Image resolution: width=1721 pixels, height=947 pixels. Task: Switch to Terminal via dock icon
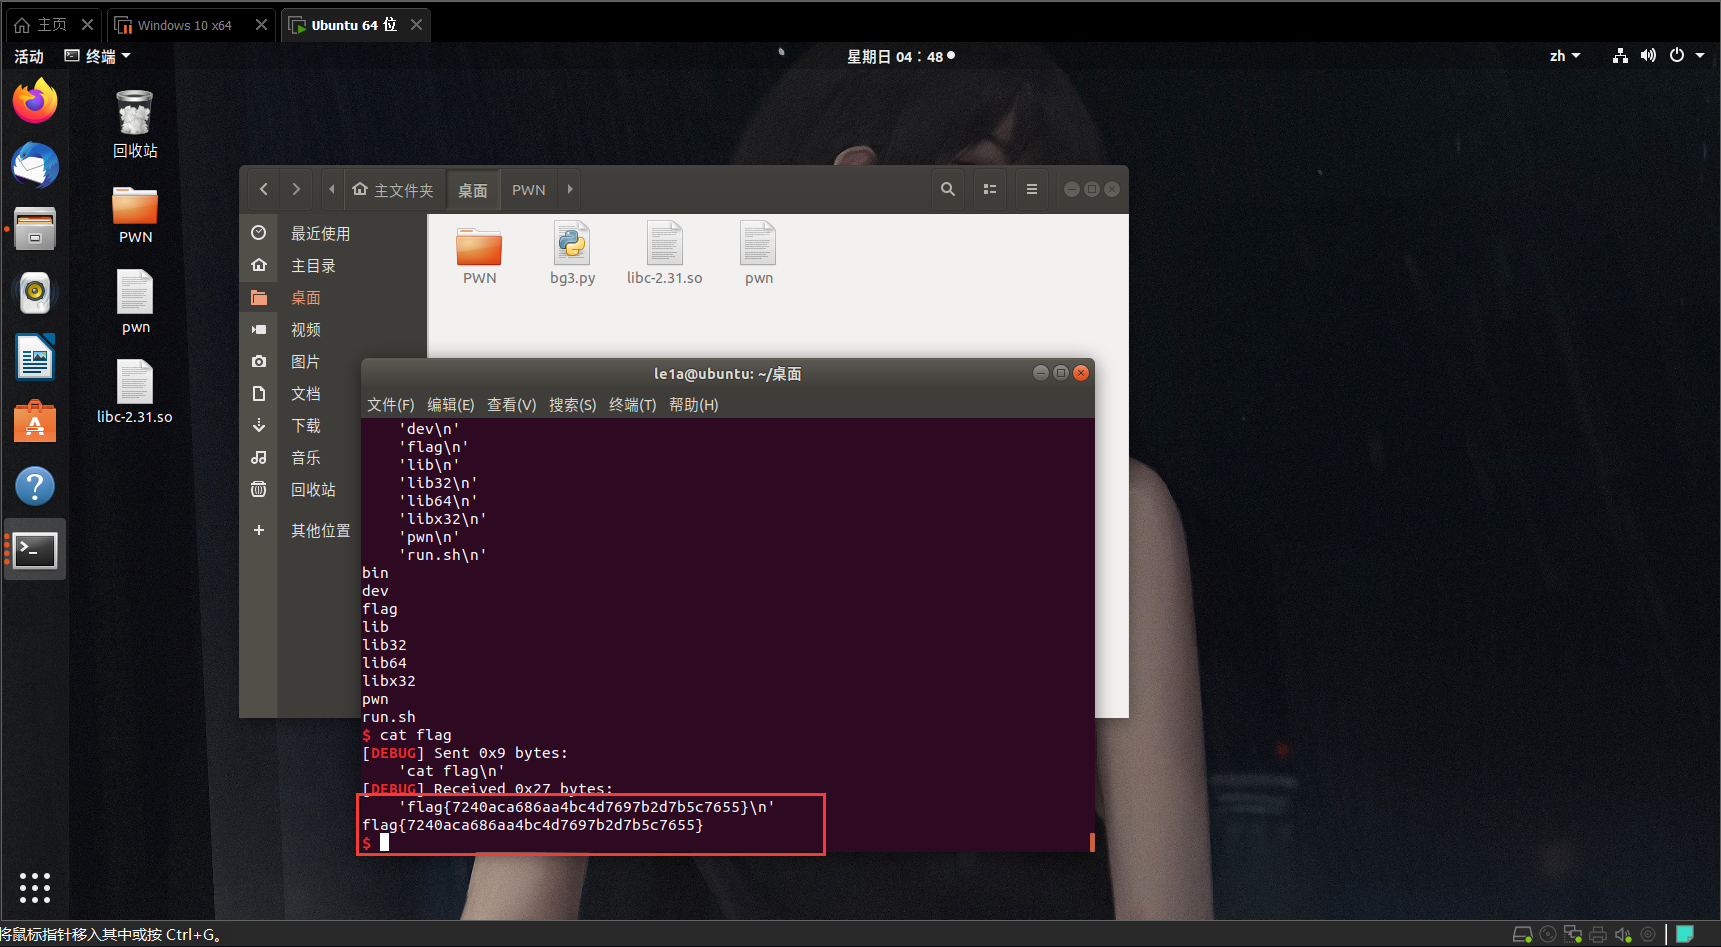[35, 550]
